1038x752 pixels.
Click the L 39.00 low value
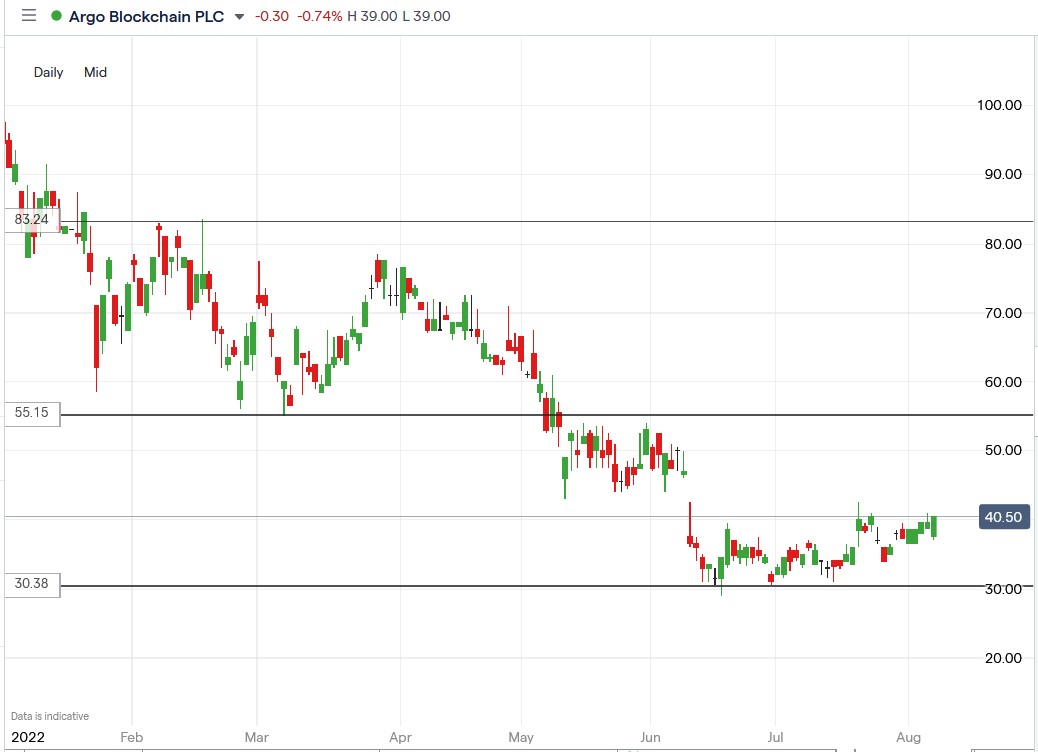427,16
